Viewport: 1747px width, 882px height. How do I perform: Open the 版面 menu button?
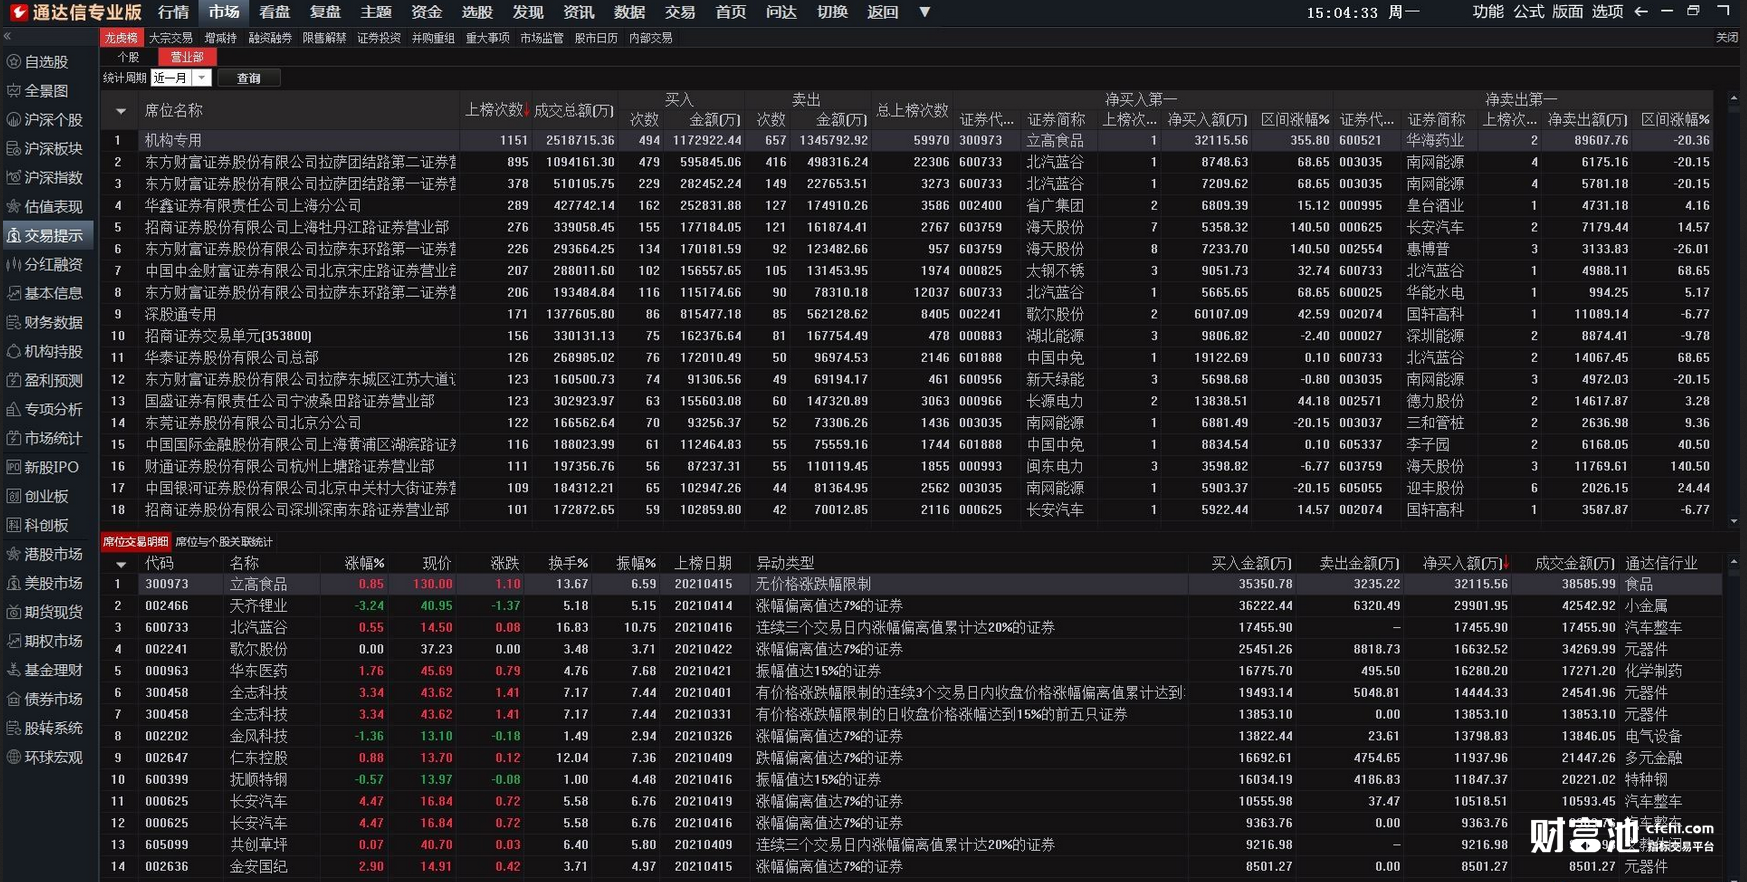1567,12
